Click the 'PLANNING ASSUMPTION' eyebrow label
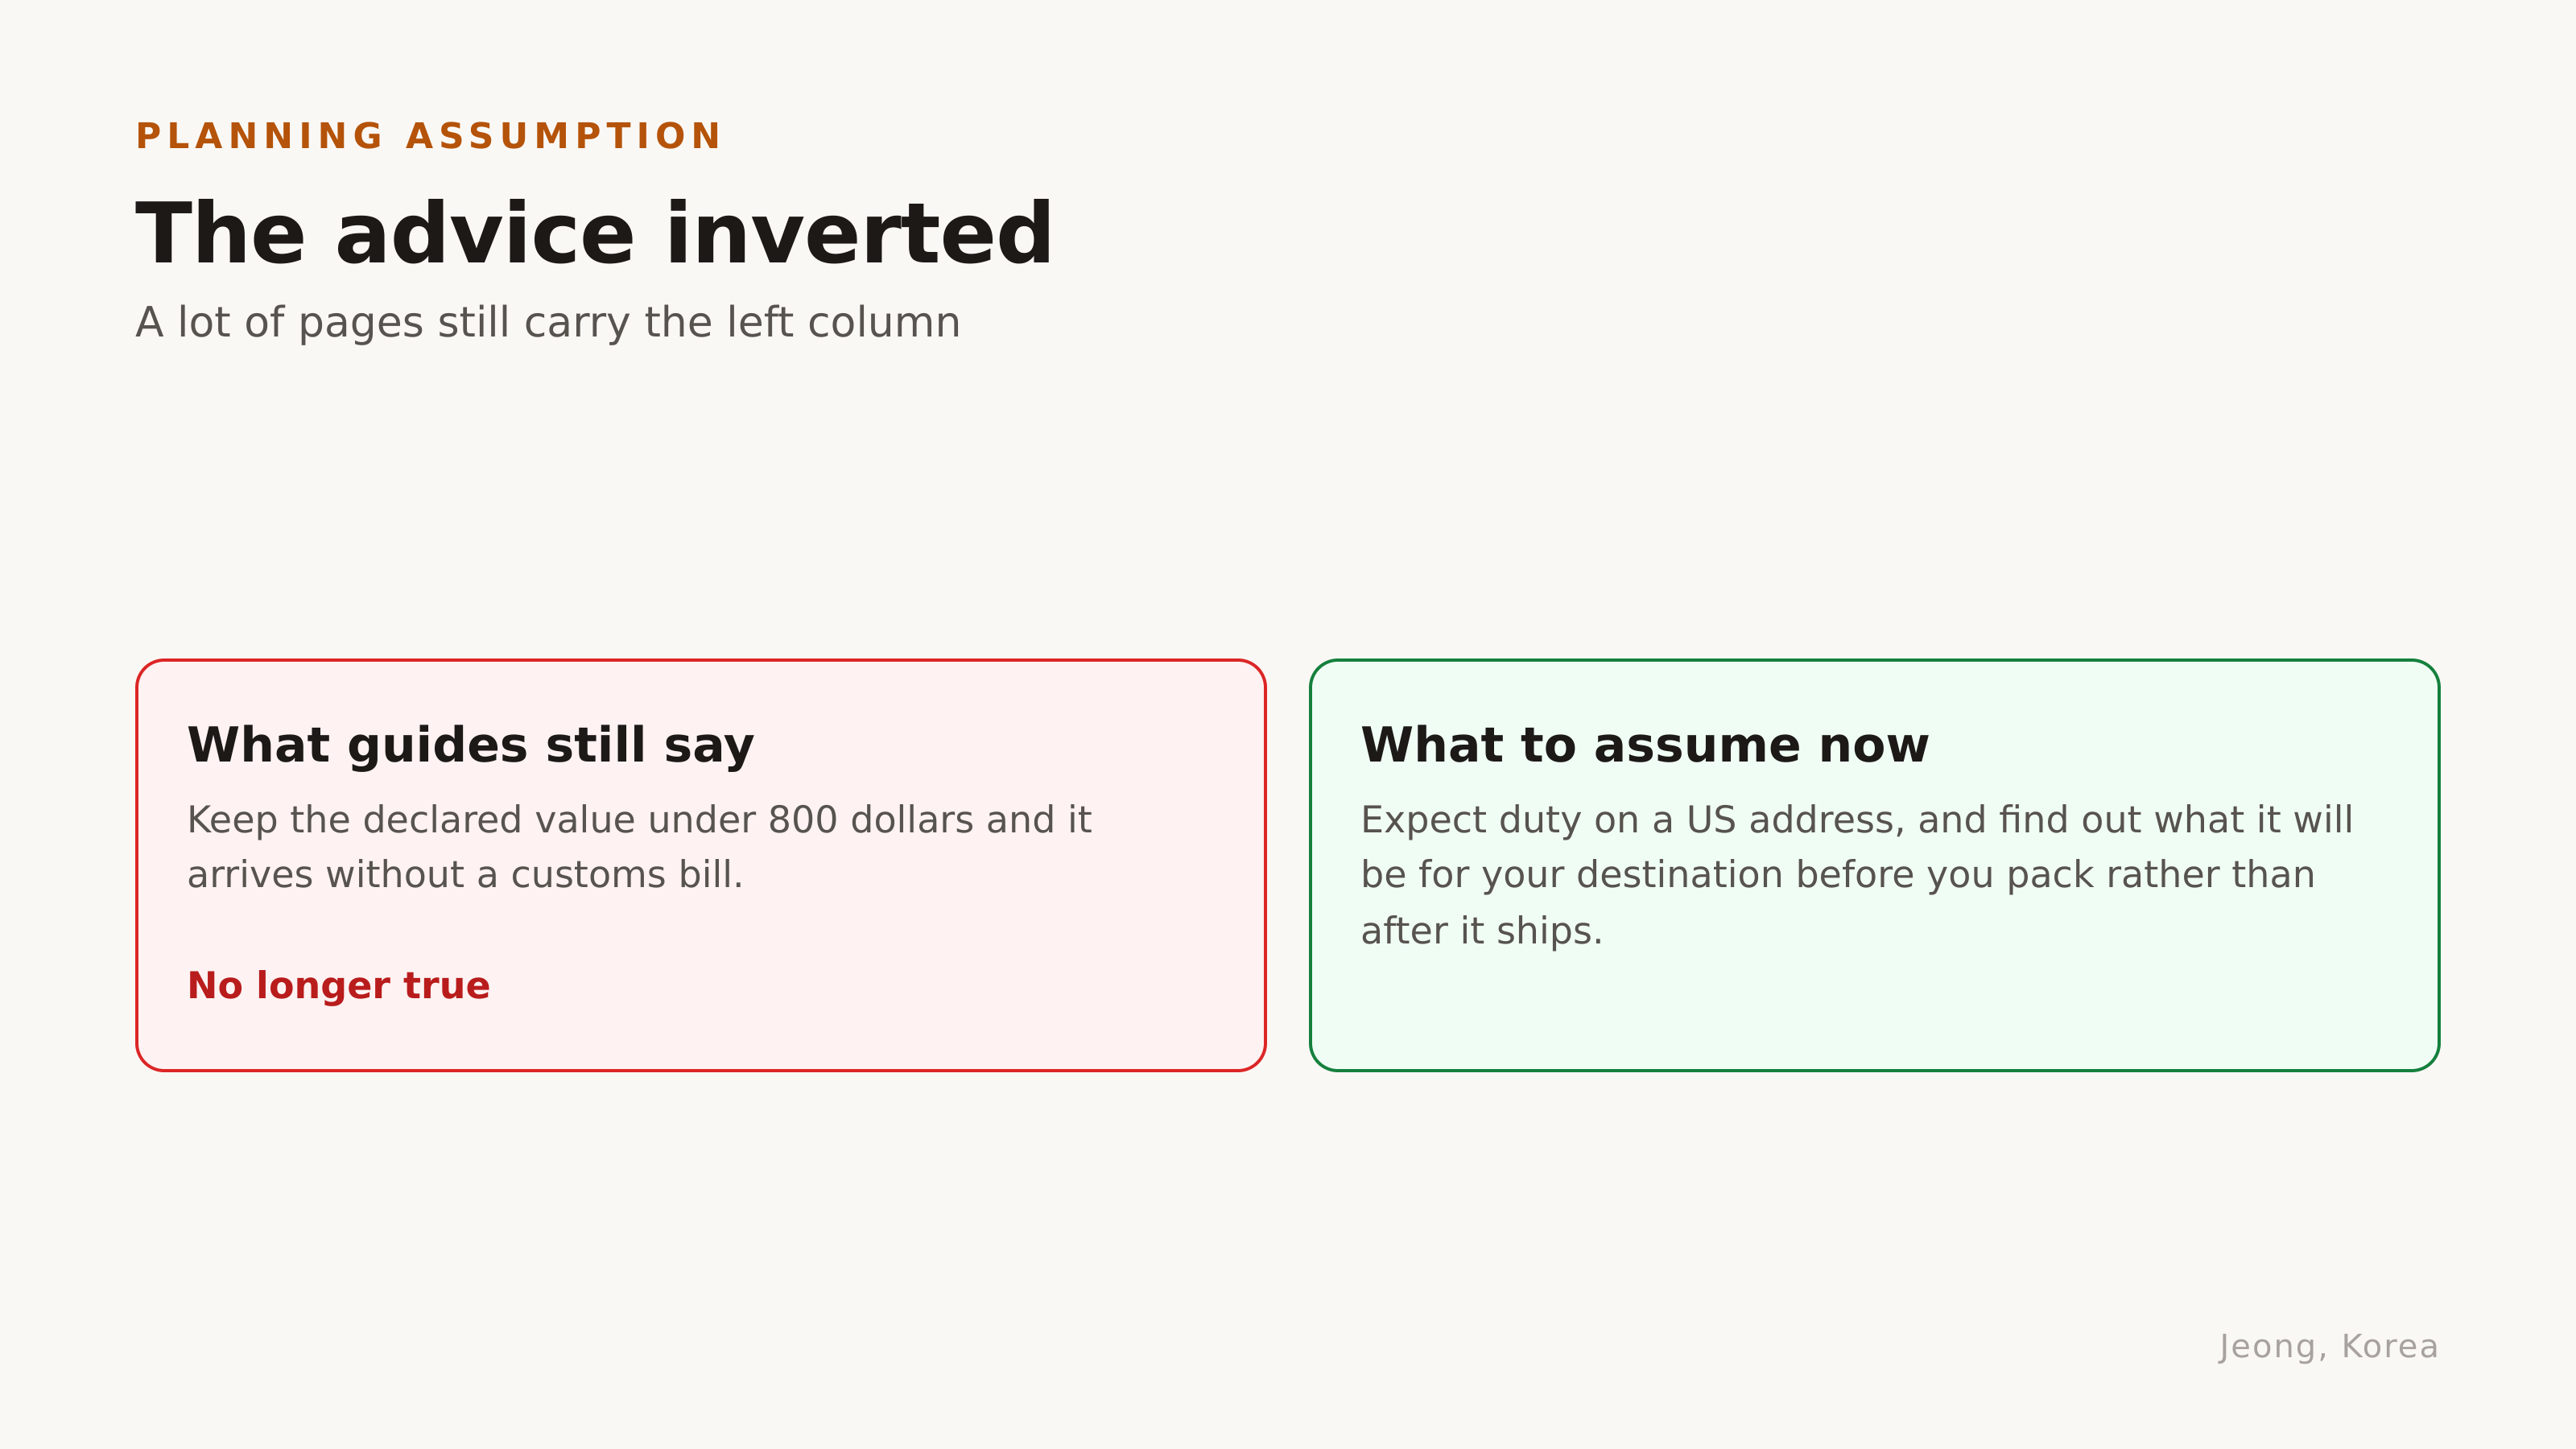The width and height of the screenshot is (2576, 1449). click(428, 136)
